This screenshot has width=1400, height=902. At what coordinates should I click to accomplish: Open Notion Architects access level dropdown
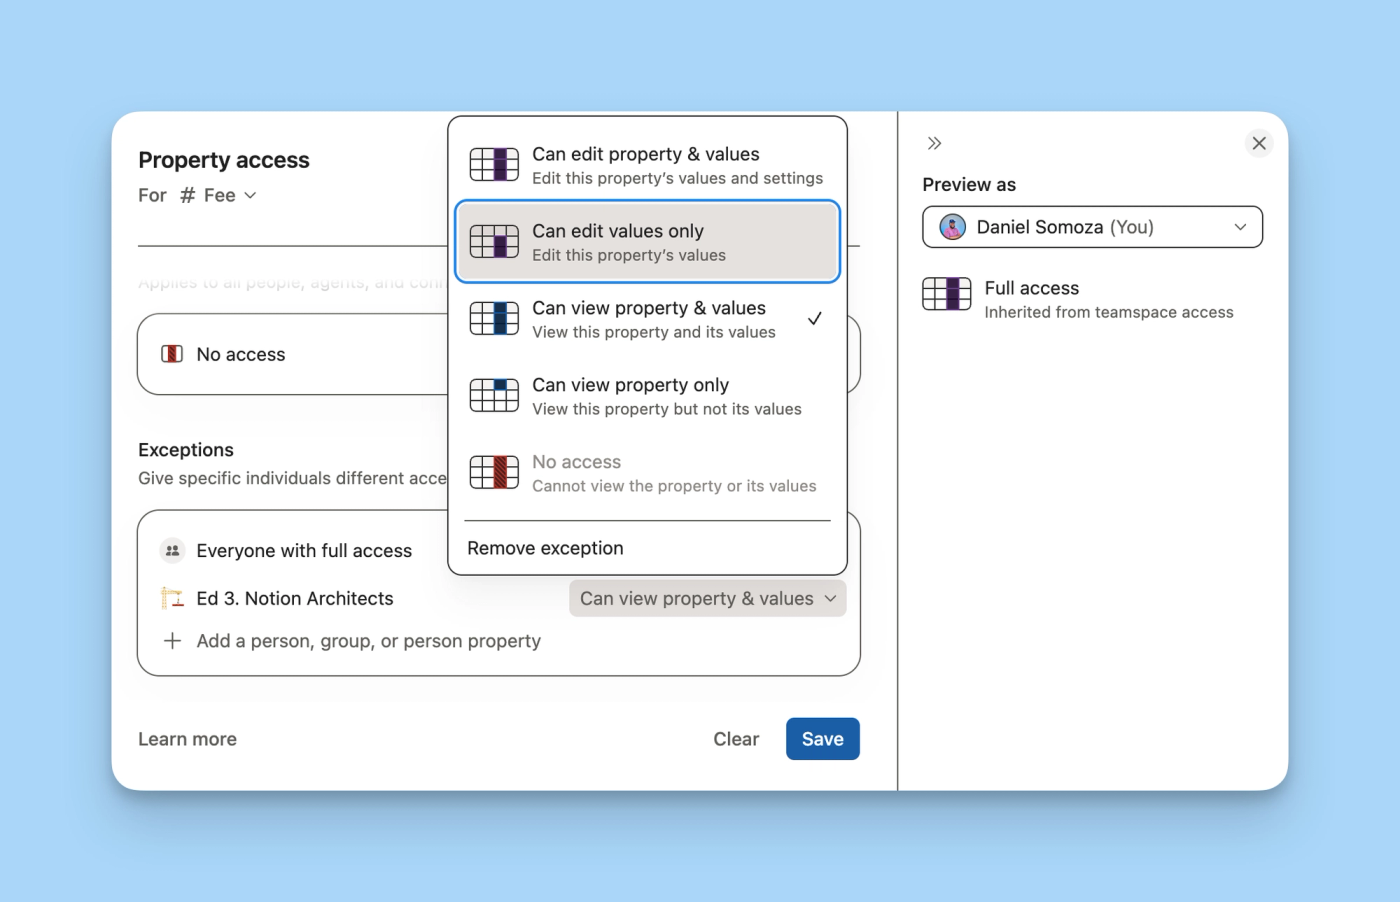(708, 598)
